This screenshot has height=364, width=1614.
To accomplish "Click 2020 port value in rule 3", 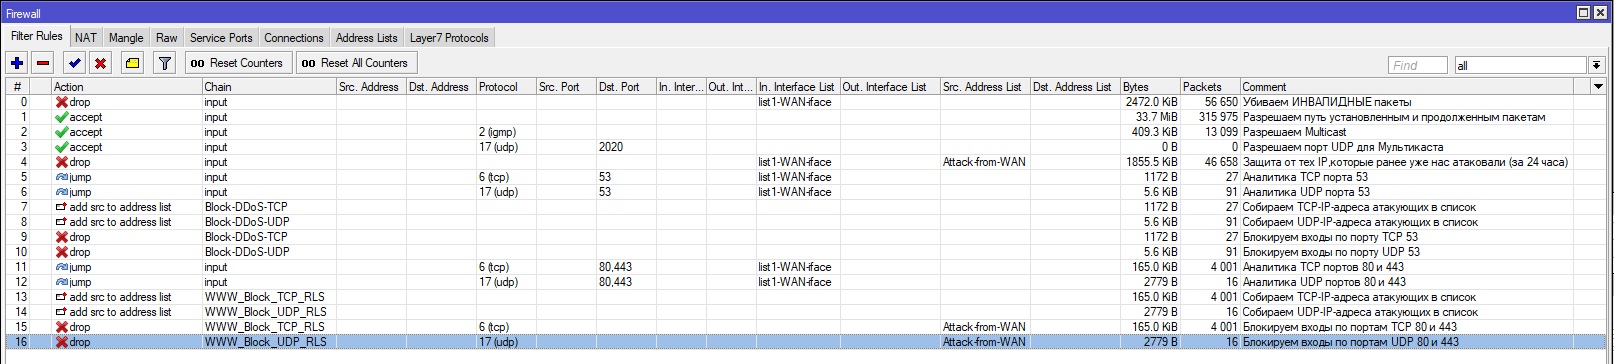I will [x=611, y=147].
